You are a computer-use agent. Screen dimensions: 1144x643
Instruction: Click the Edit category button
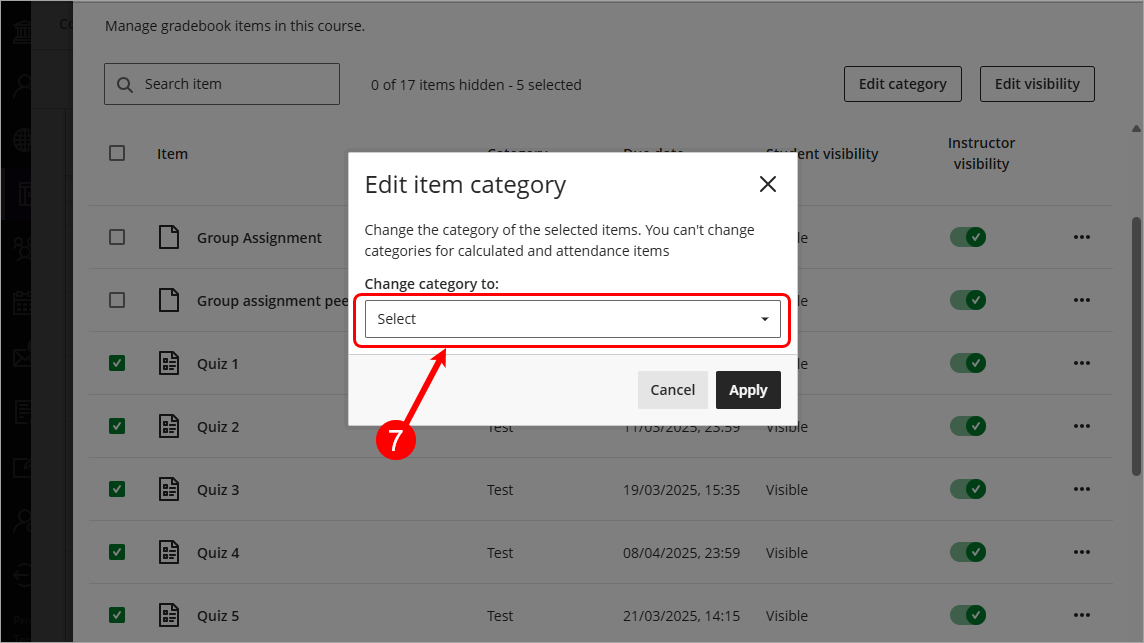tap(903, 84)
